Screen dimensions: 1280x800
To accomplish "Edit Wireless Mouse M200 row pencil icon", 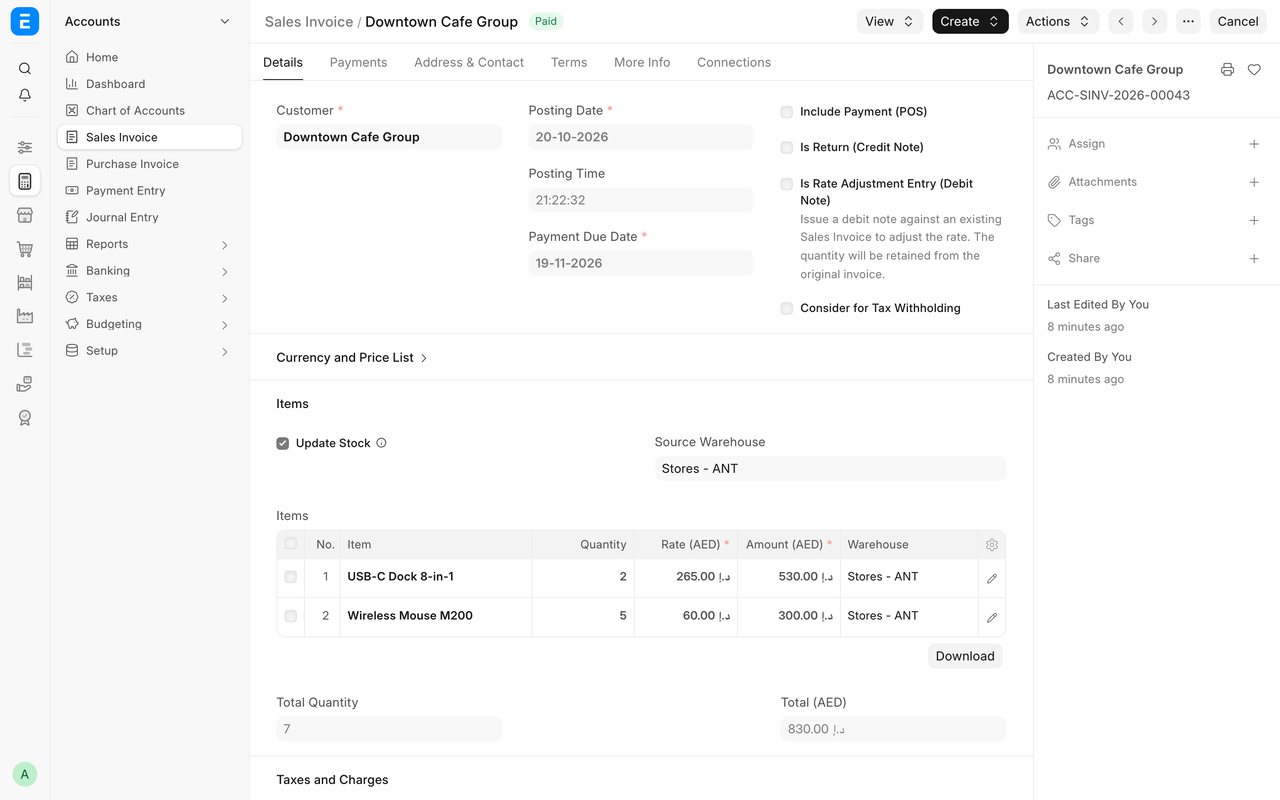I will tap(992, 617).
